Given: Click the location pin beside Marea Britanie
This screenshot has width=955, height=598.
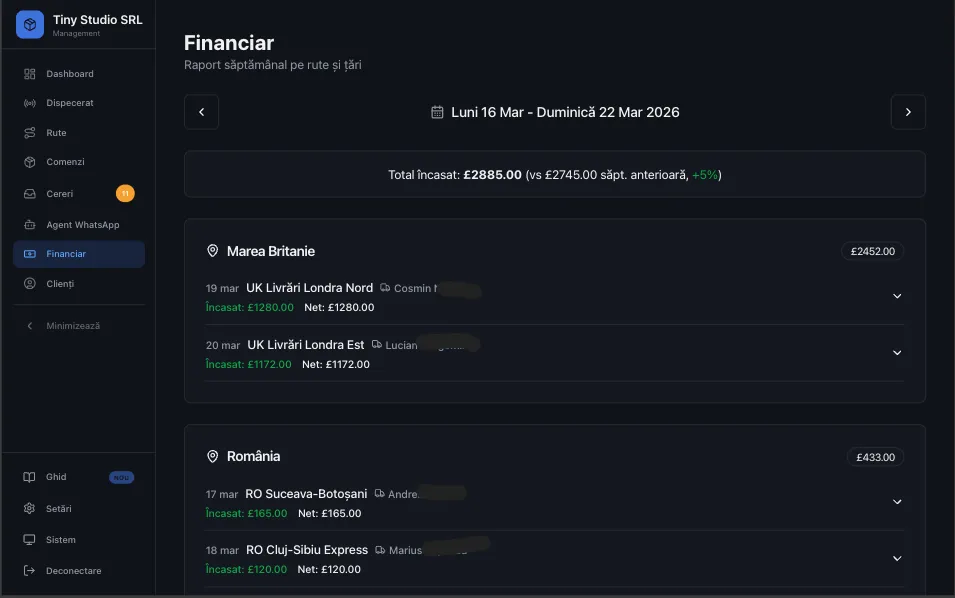Looking at the screenshot, I should [212, 251].
